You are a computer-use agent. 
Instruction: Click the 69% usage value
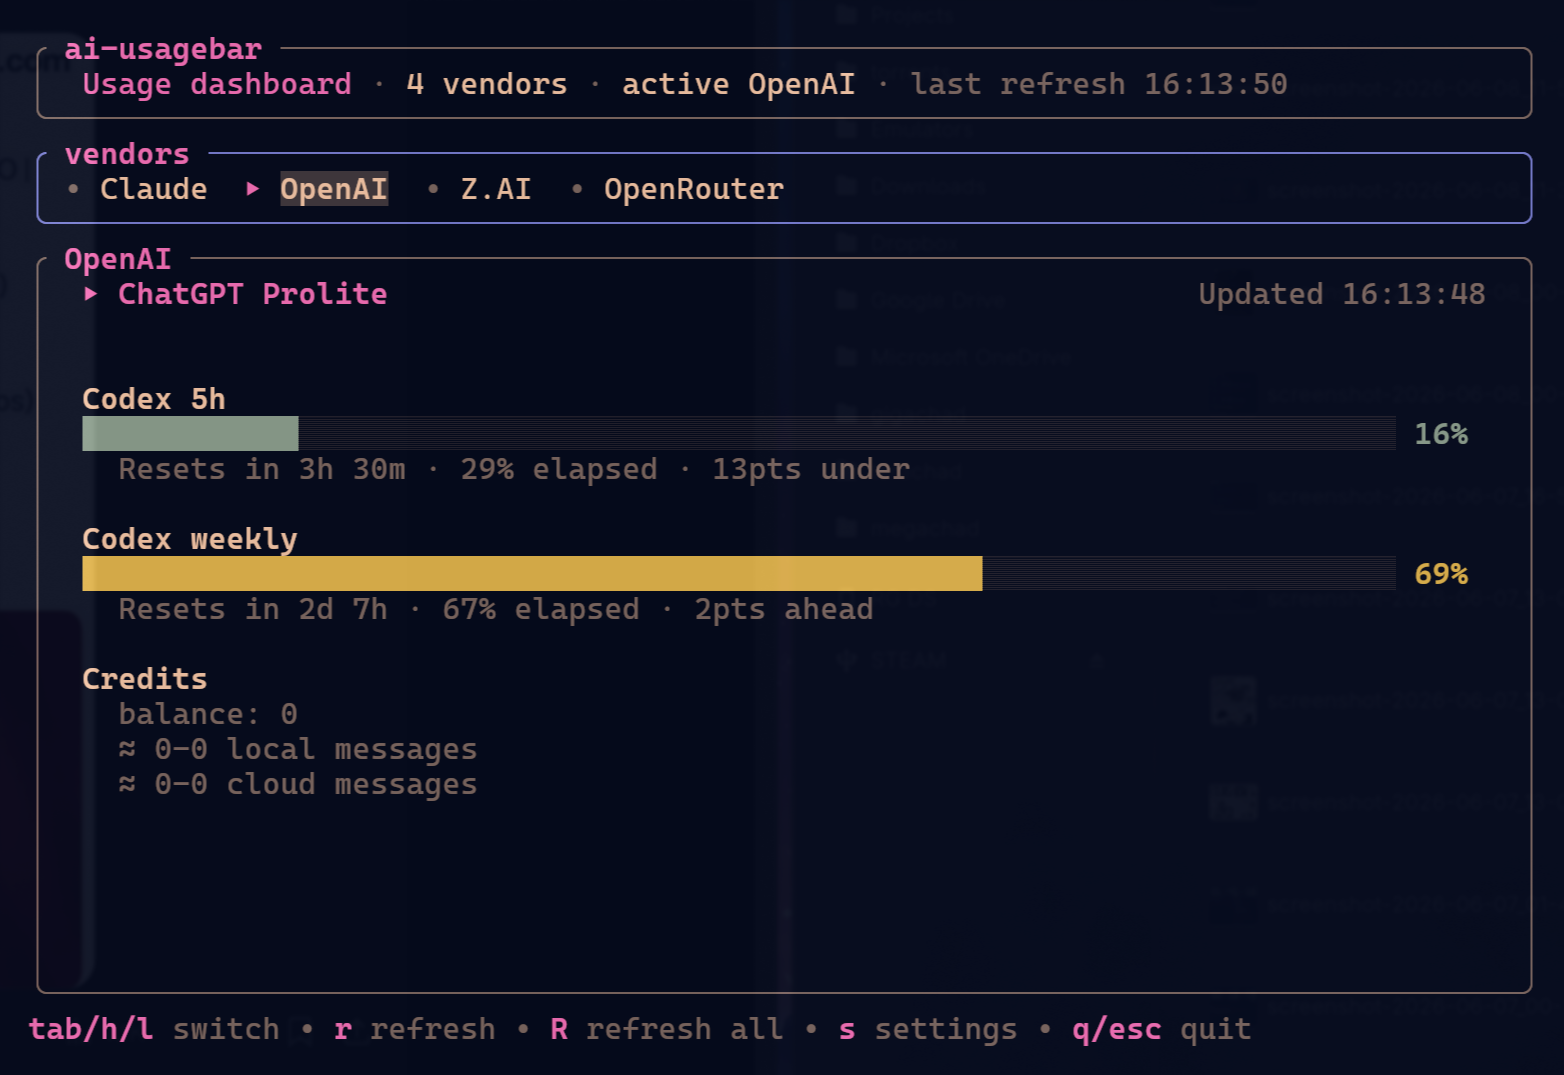click(x=1441, y=574)
